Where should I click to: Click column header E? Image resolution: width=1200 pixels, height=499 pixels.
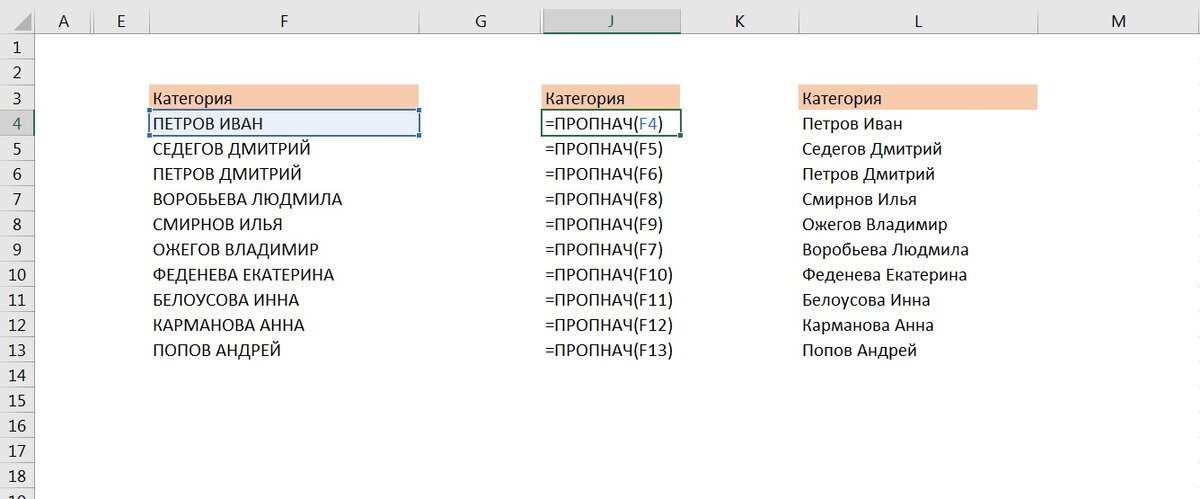point(121,21)
